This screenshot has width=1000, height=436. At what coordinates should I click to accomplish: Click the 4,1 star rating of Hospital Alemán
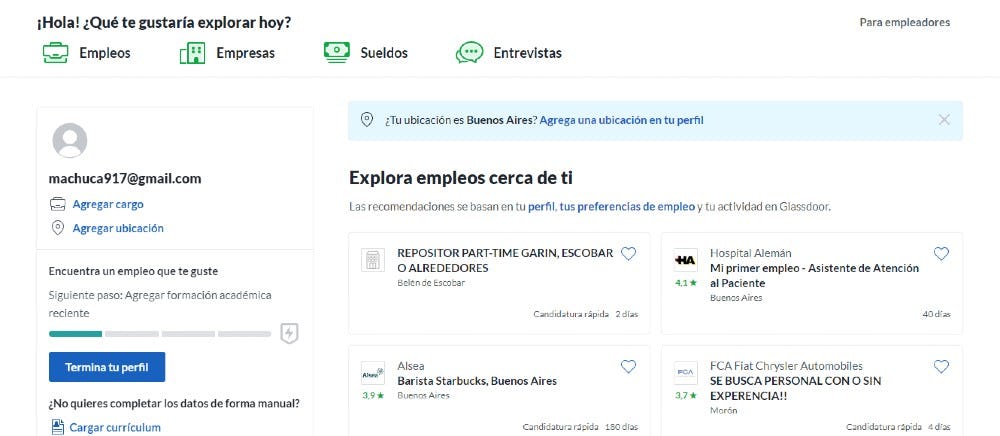coord(686,282)
